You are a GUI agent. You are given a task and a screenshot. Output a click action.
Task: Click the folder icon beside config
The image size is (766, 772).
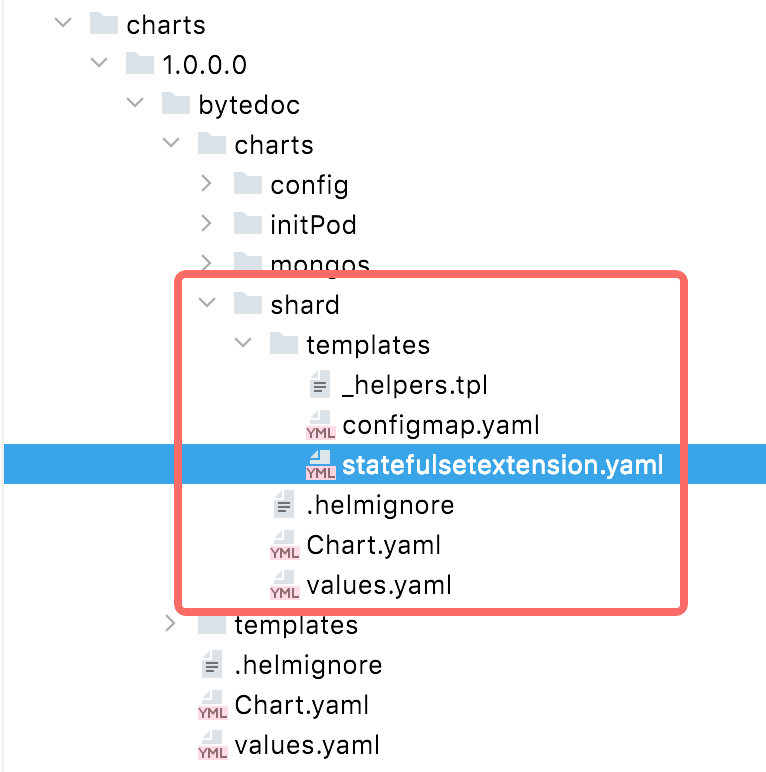tap(248, 184)
